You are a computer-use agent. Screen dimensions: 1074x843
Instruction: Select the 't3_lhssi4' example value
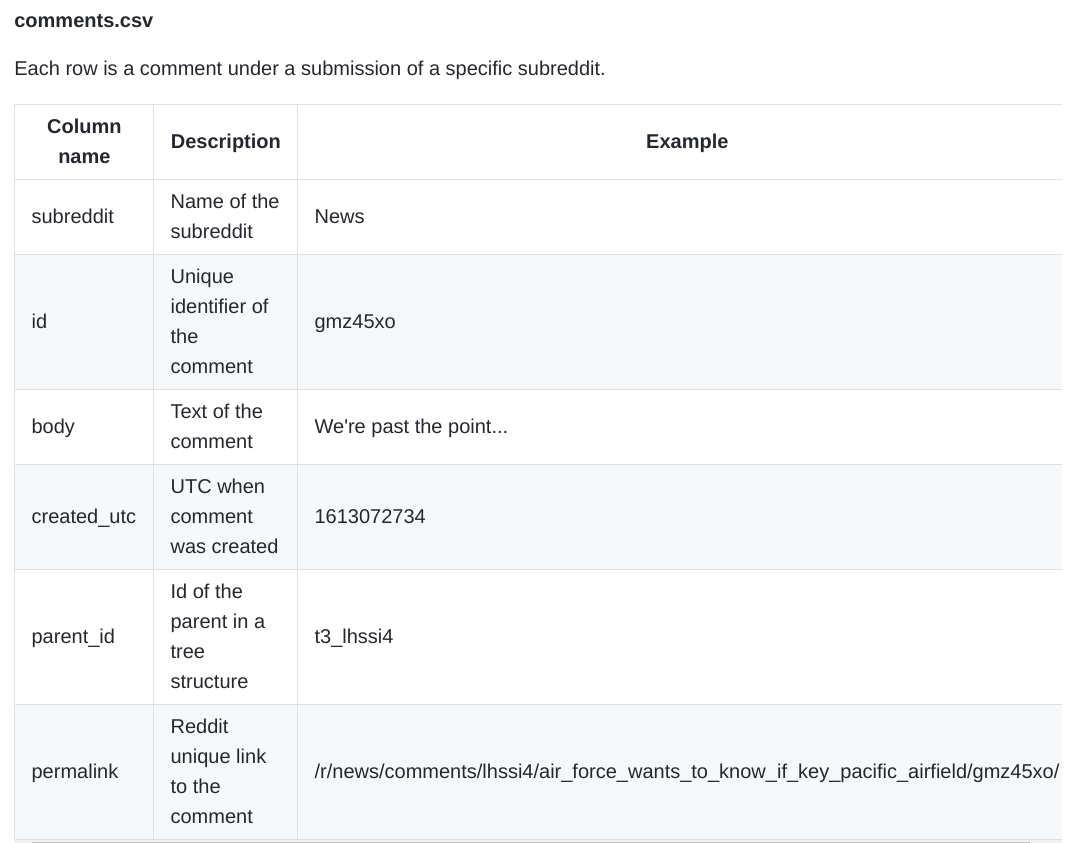click(353, 637)
